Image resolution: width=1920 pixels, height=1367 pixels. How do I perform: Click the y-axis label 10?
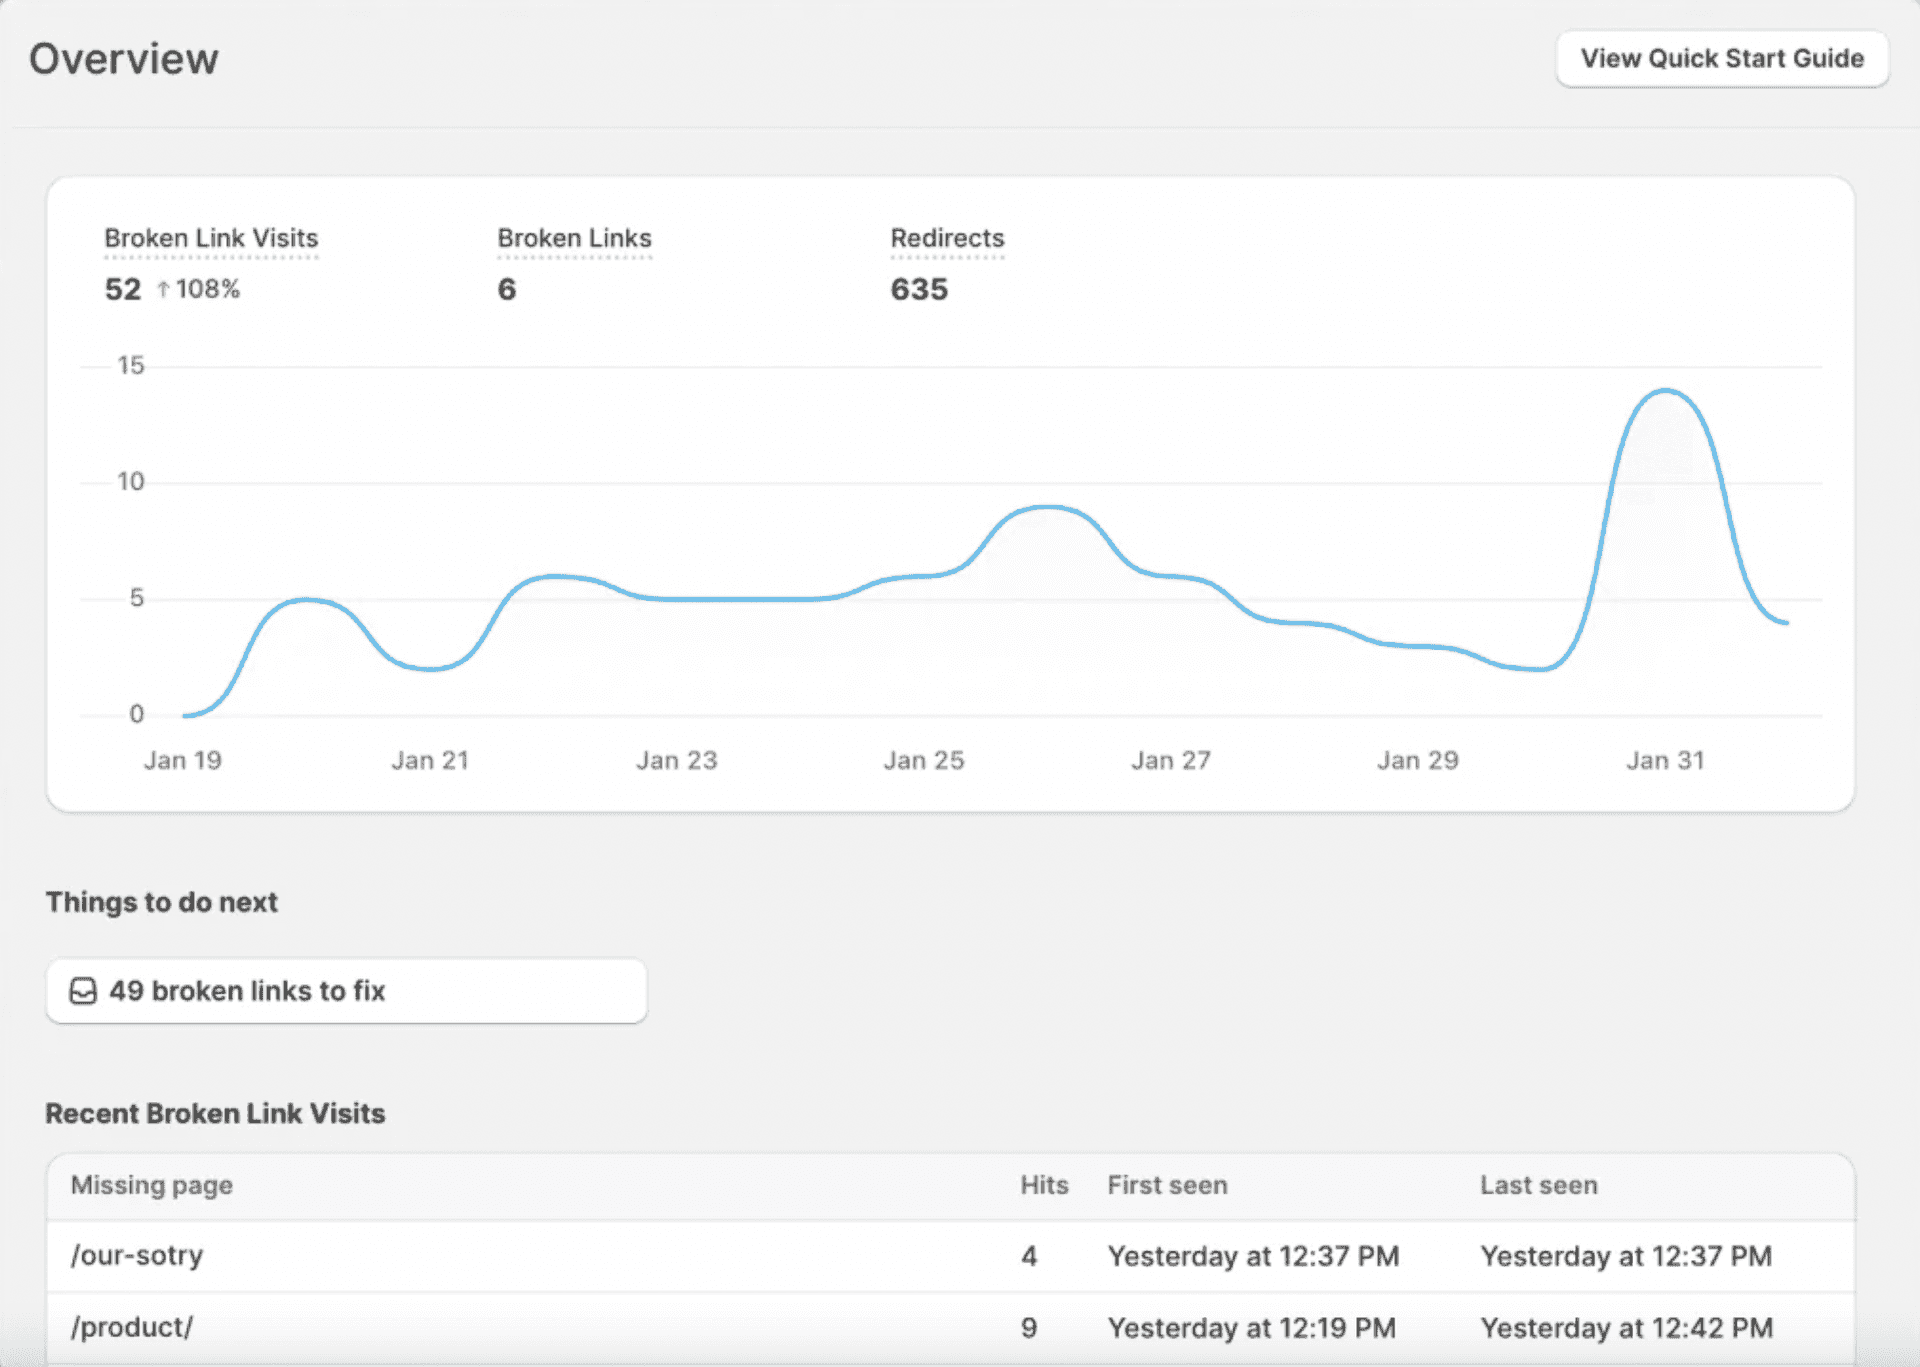131,482
